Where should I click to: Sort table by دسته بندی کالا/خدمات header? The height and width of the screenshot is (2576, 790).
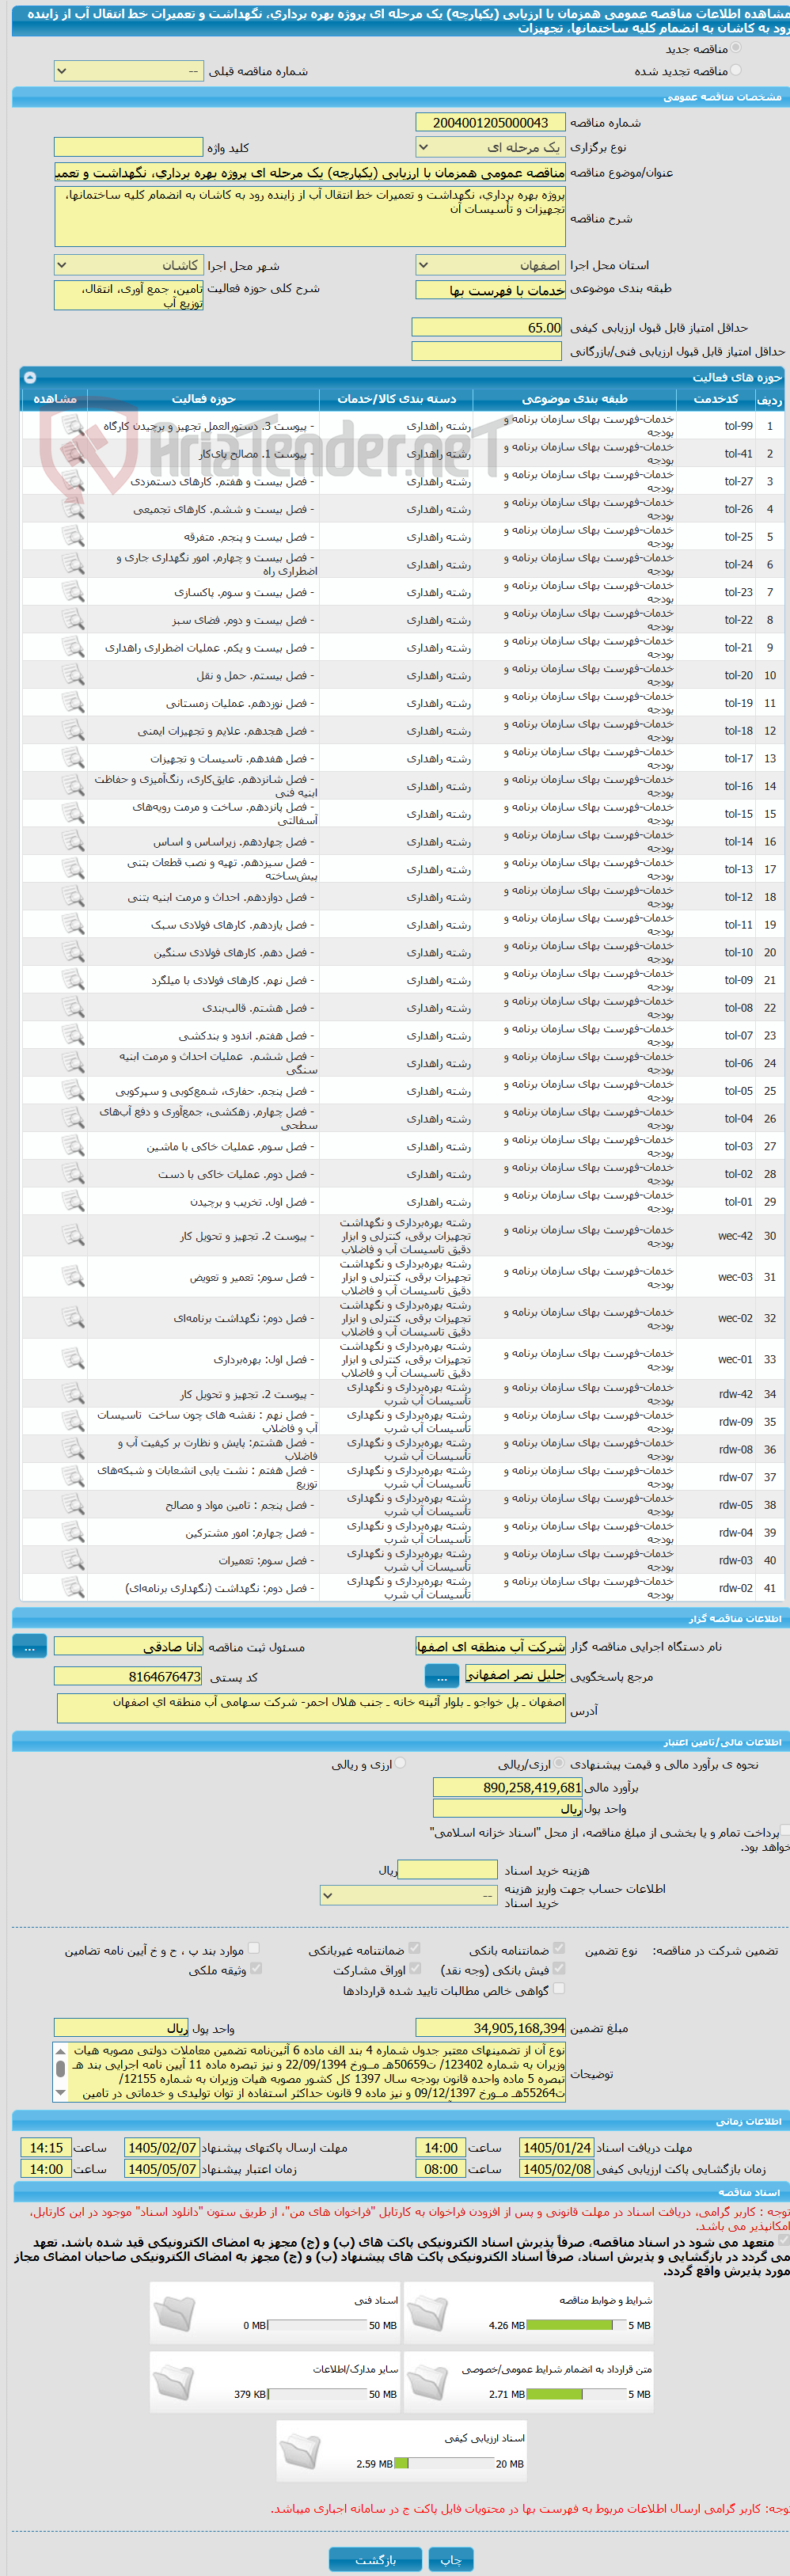[x=396, y=398]
